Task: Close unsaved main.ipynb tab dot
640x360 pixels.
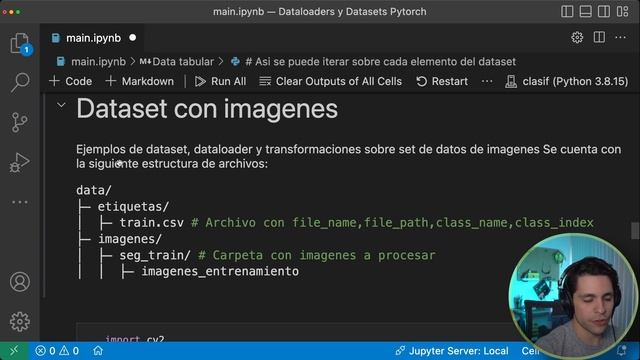Action: coord(133,38)
